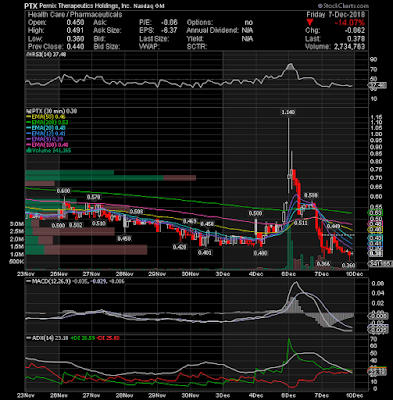Image resolution: width=393 pixels, height=400 pixels.
Task: Click the volume bars icon beside Volume 941,355
Action: [28, 151]
